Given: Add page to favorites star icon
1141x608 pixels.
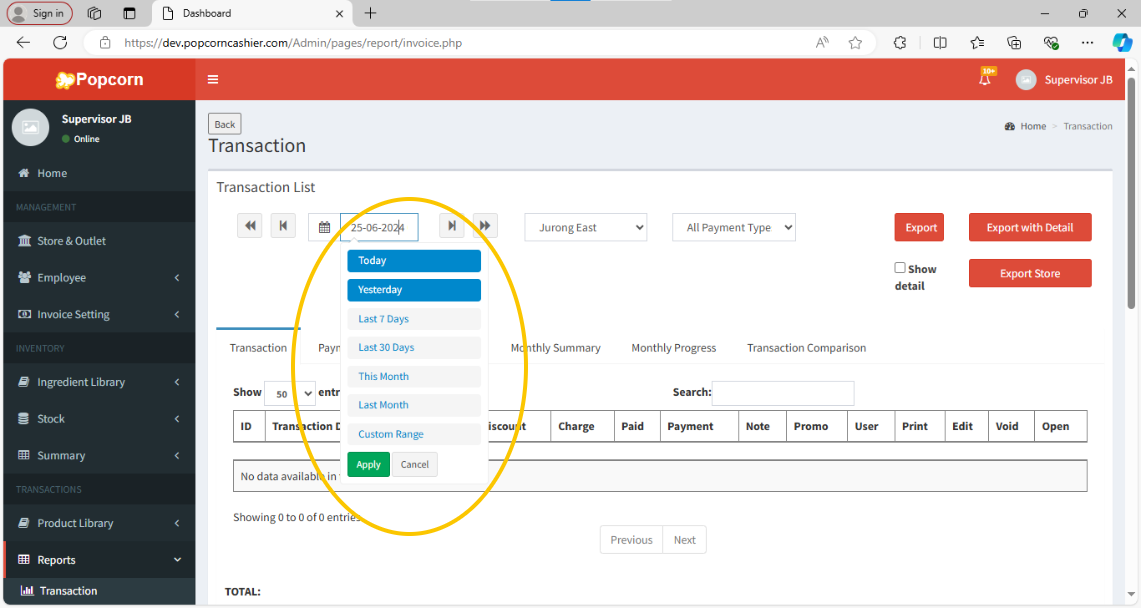Looking at the screenshot, I should coord(855,43).
